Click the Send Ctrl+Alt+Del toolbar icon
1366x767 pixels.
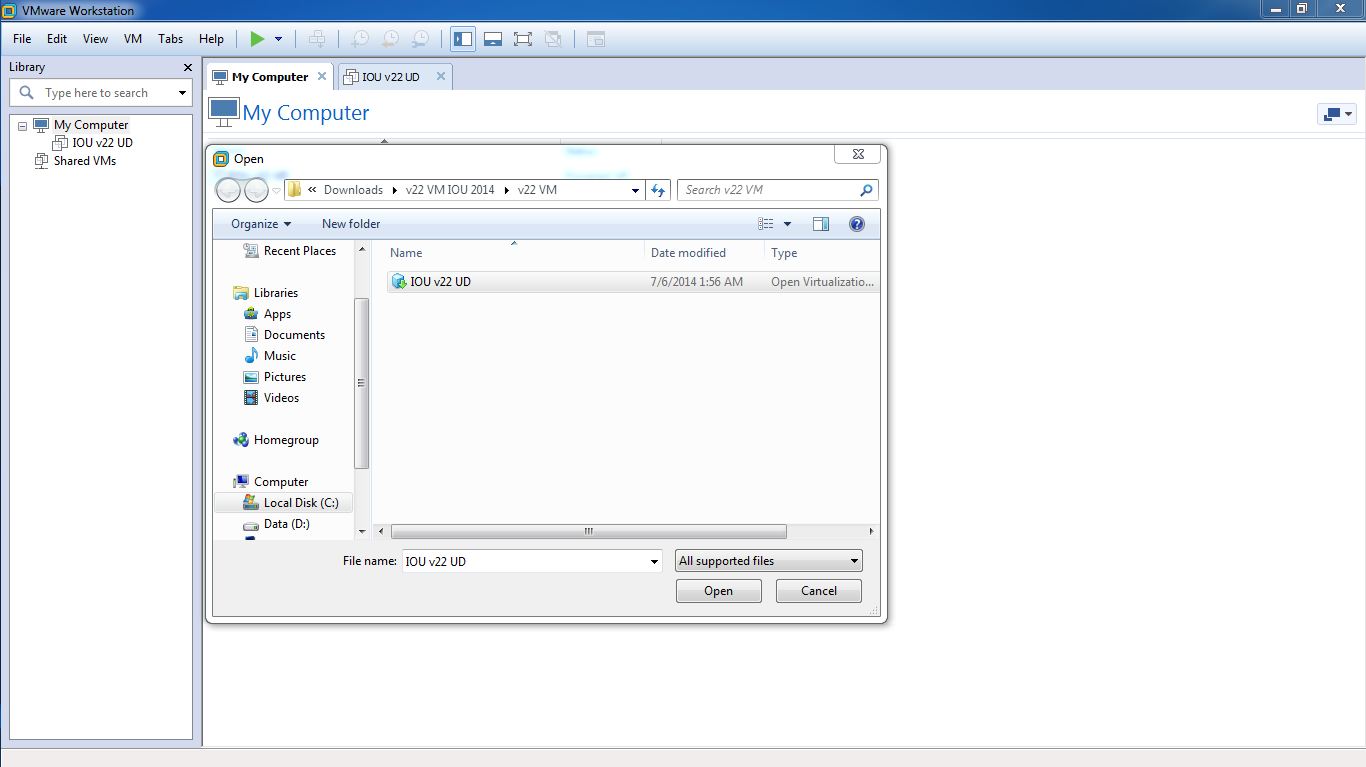[317, 39]
